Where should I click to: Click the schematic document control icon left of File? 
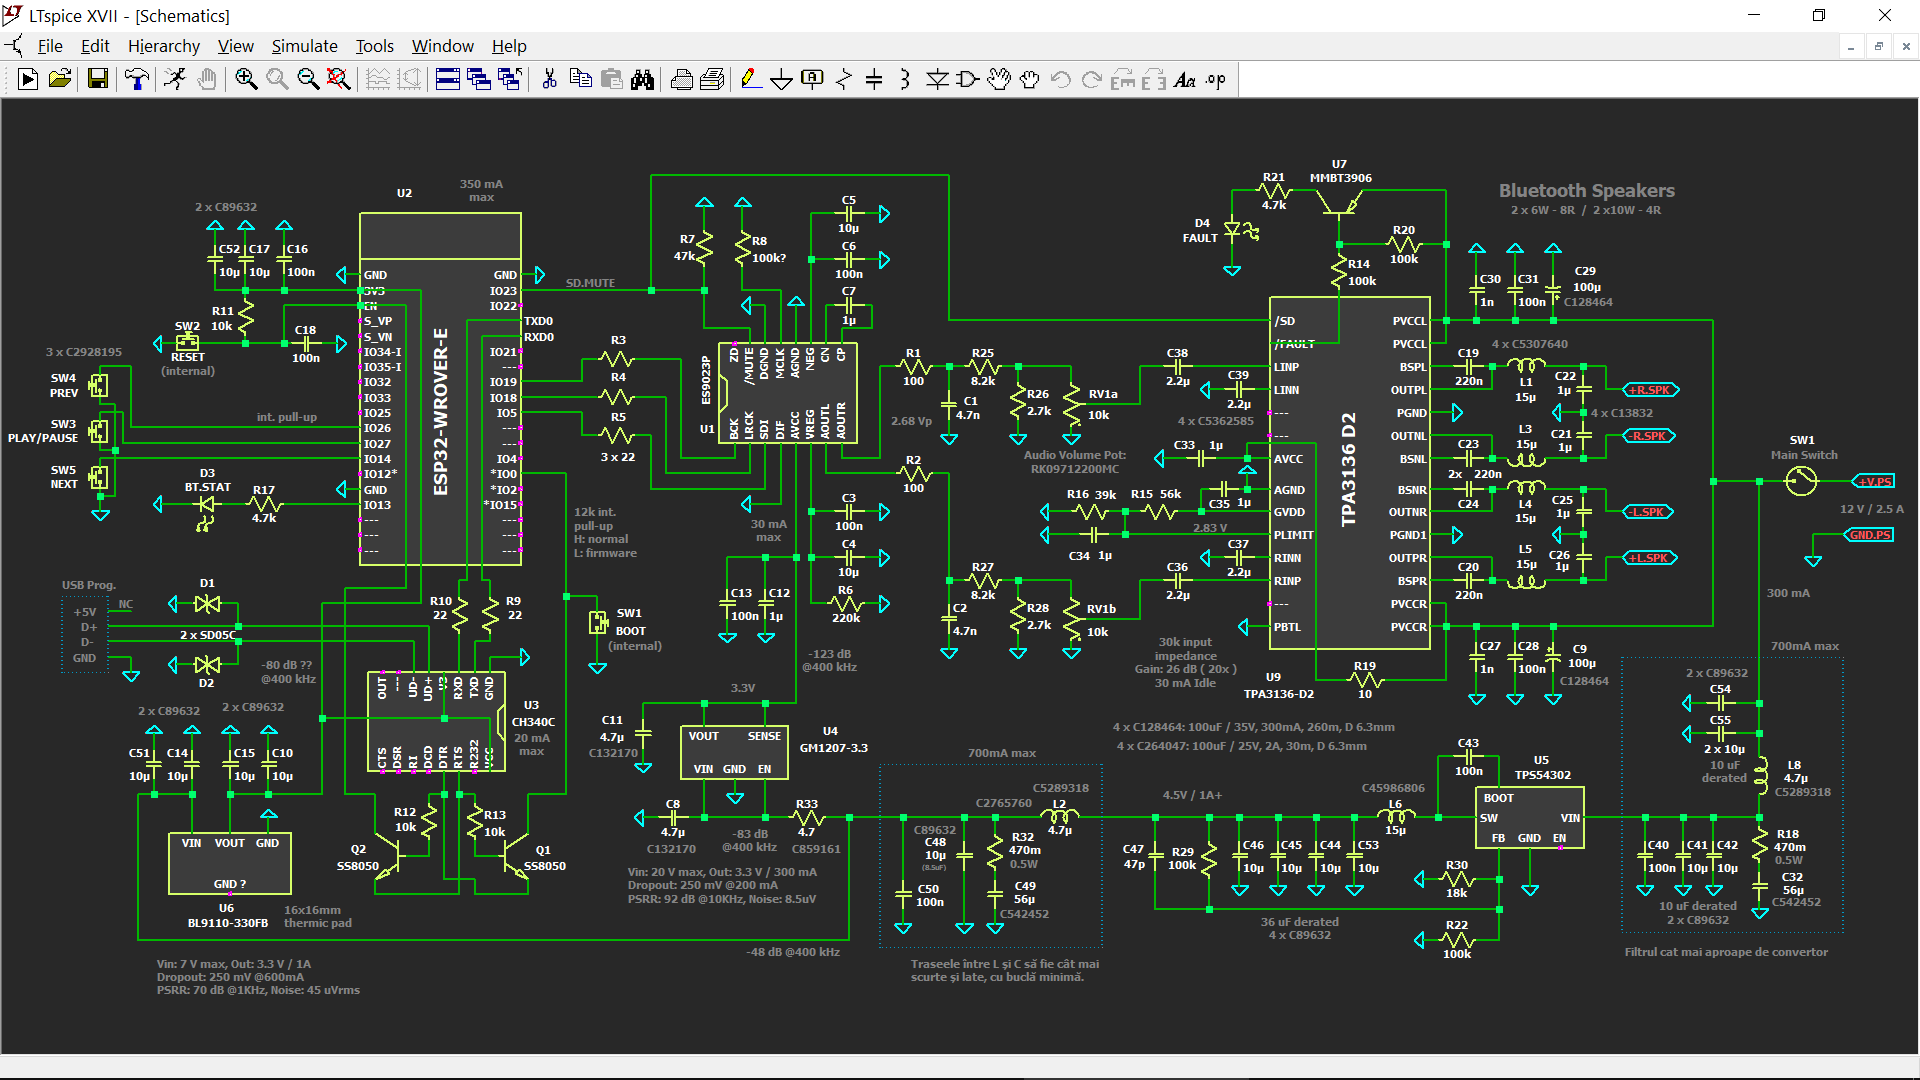pyautogui.click(x=14, y=46)
